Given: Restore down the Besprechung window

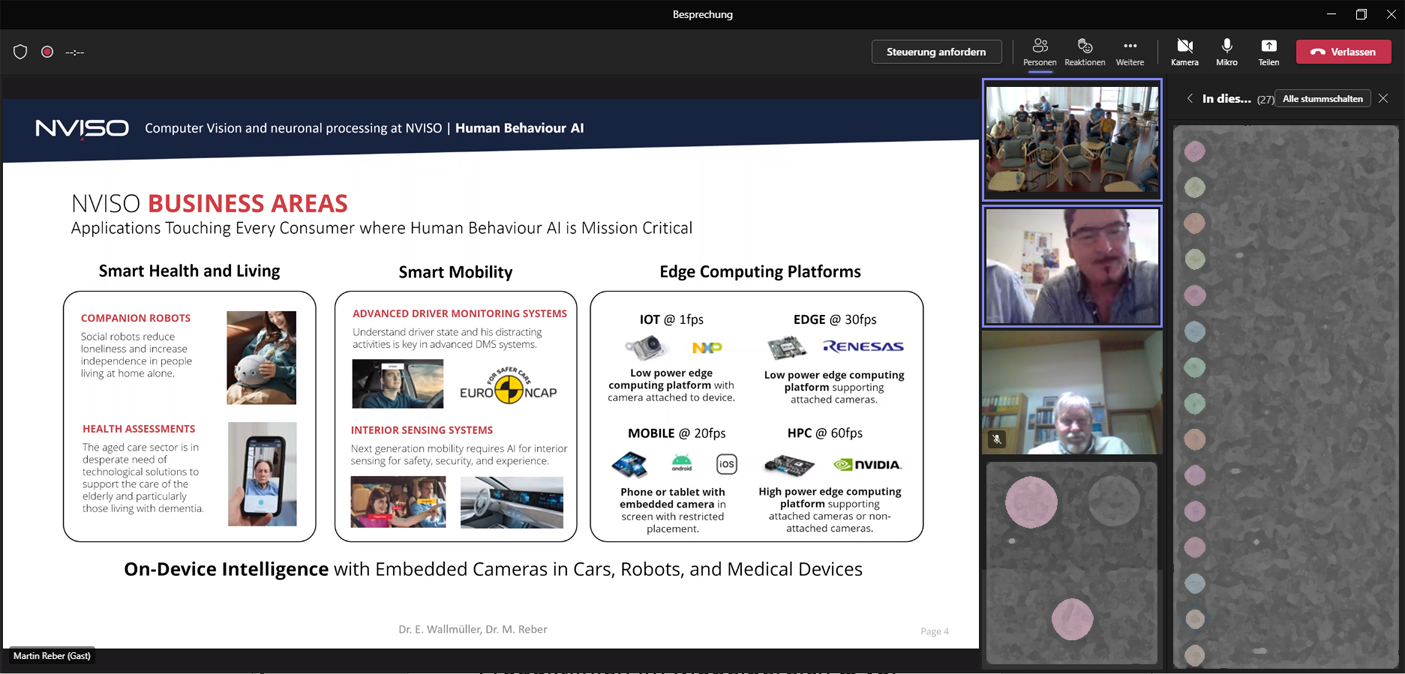Looking at the screenshot, I should point(1361,14).
